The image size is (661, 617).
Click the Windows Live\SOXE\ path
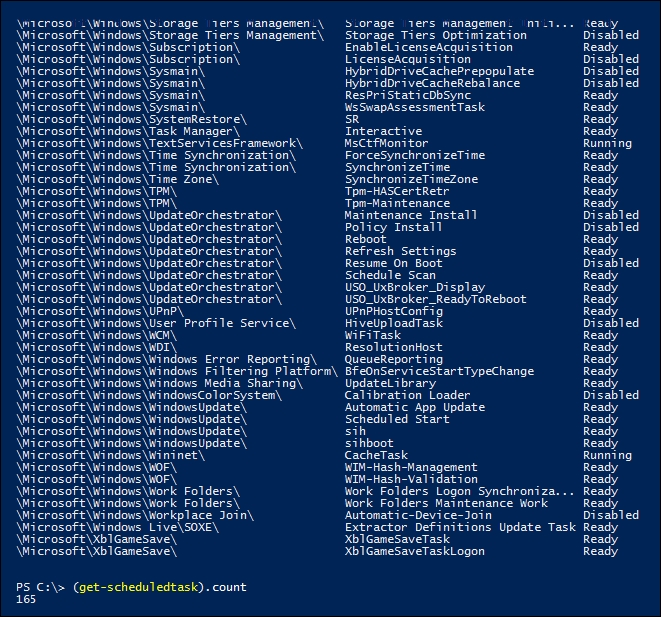tap(118, 528)
